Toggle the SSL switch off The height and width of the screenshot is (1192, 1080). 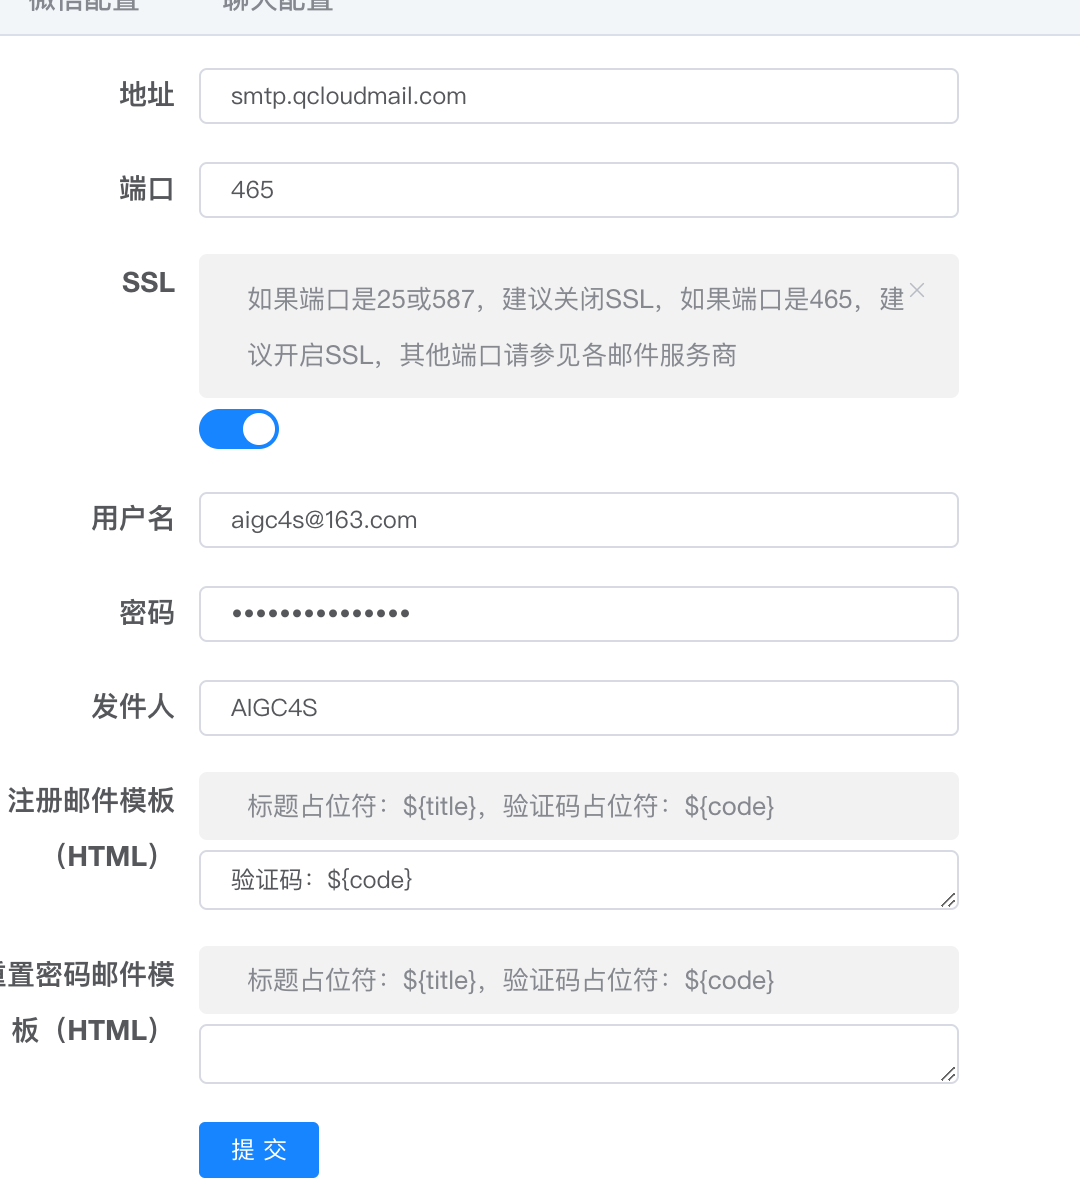click(x=239, y=430)
